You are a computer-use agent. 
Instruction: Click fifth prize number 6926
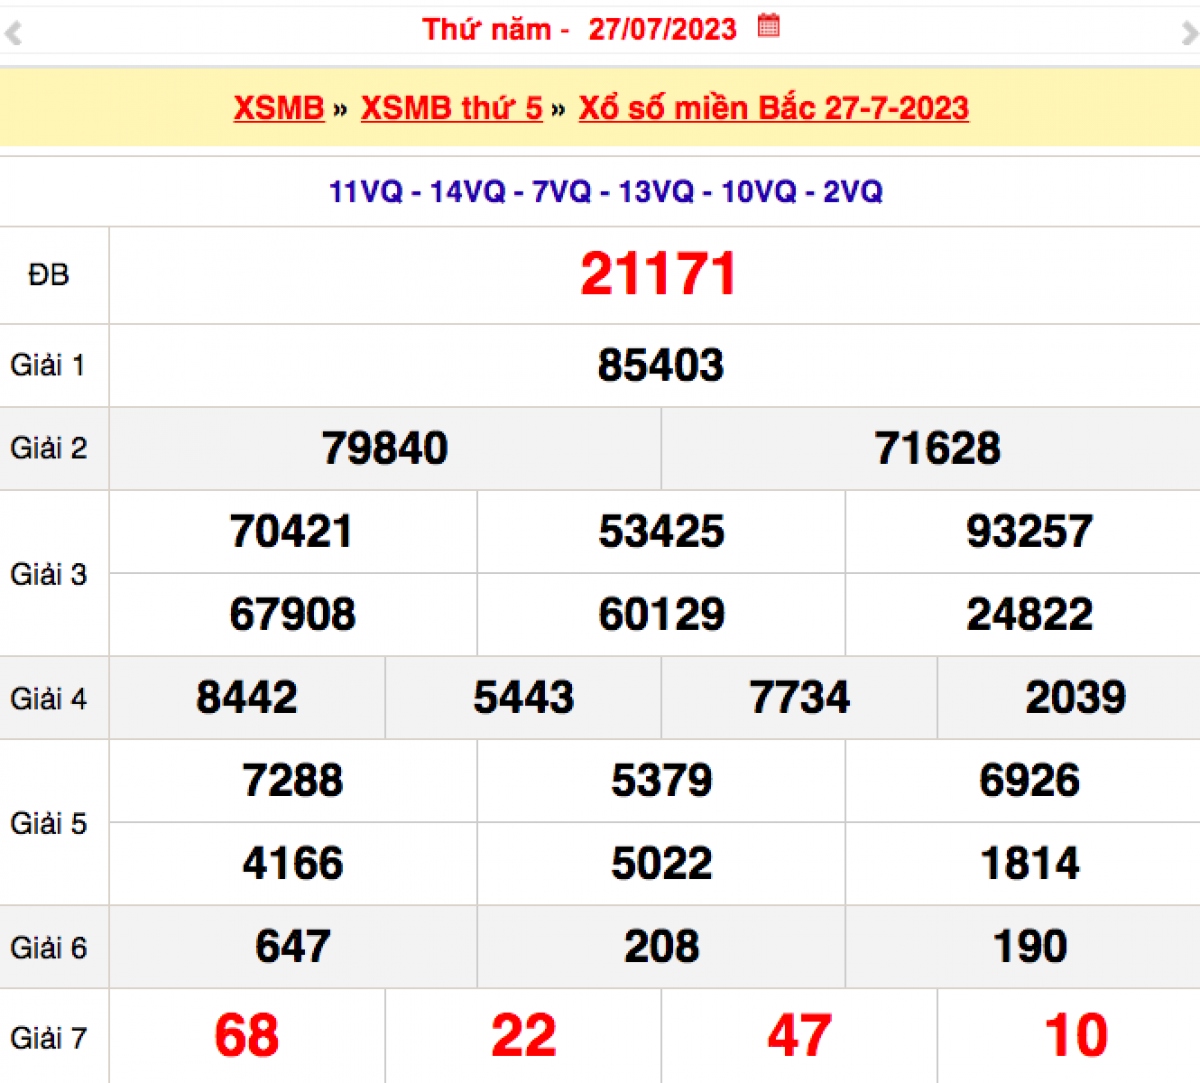[1029, 780]
